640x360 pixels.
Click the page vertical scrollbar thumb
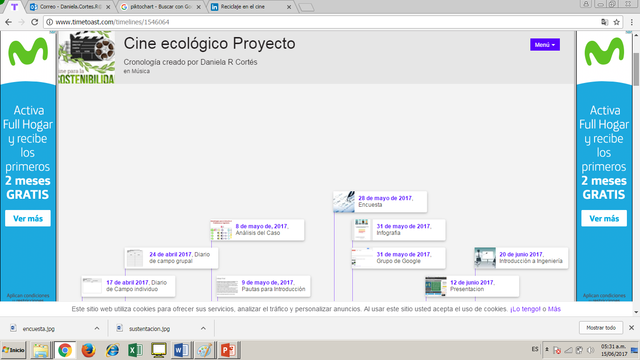(x=636, y=69)
